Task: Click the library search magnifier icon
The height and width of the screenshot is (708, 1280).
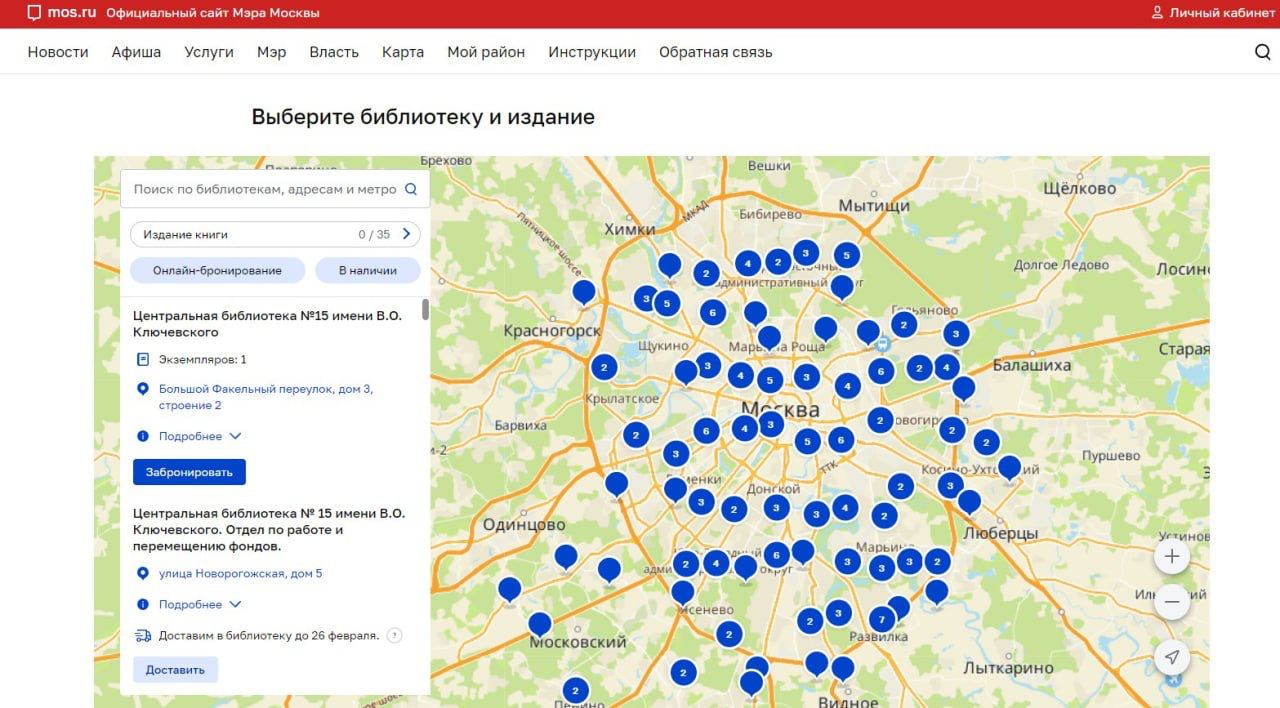Action: (x=411, y=189)
